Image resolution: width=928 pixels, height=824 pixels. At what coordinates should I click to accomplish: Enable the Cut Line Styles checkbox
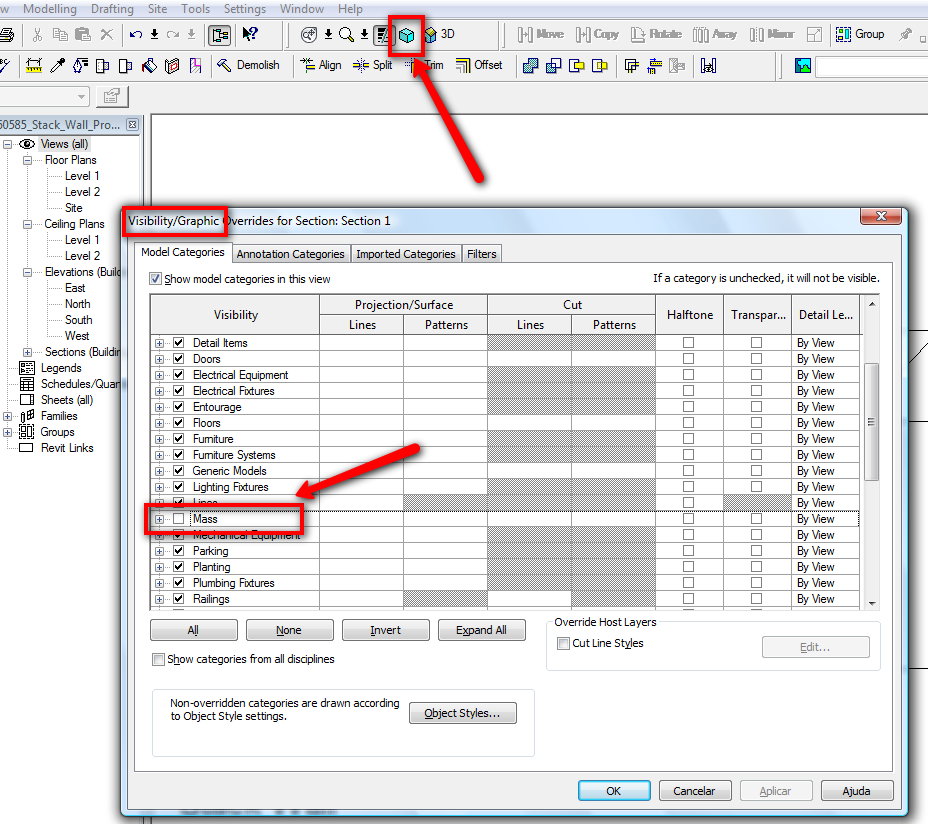point(564,644)
